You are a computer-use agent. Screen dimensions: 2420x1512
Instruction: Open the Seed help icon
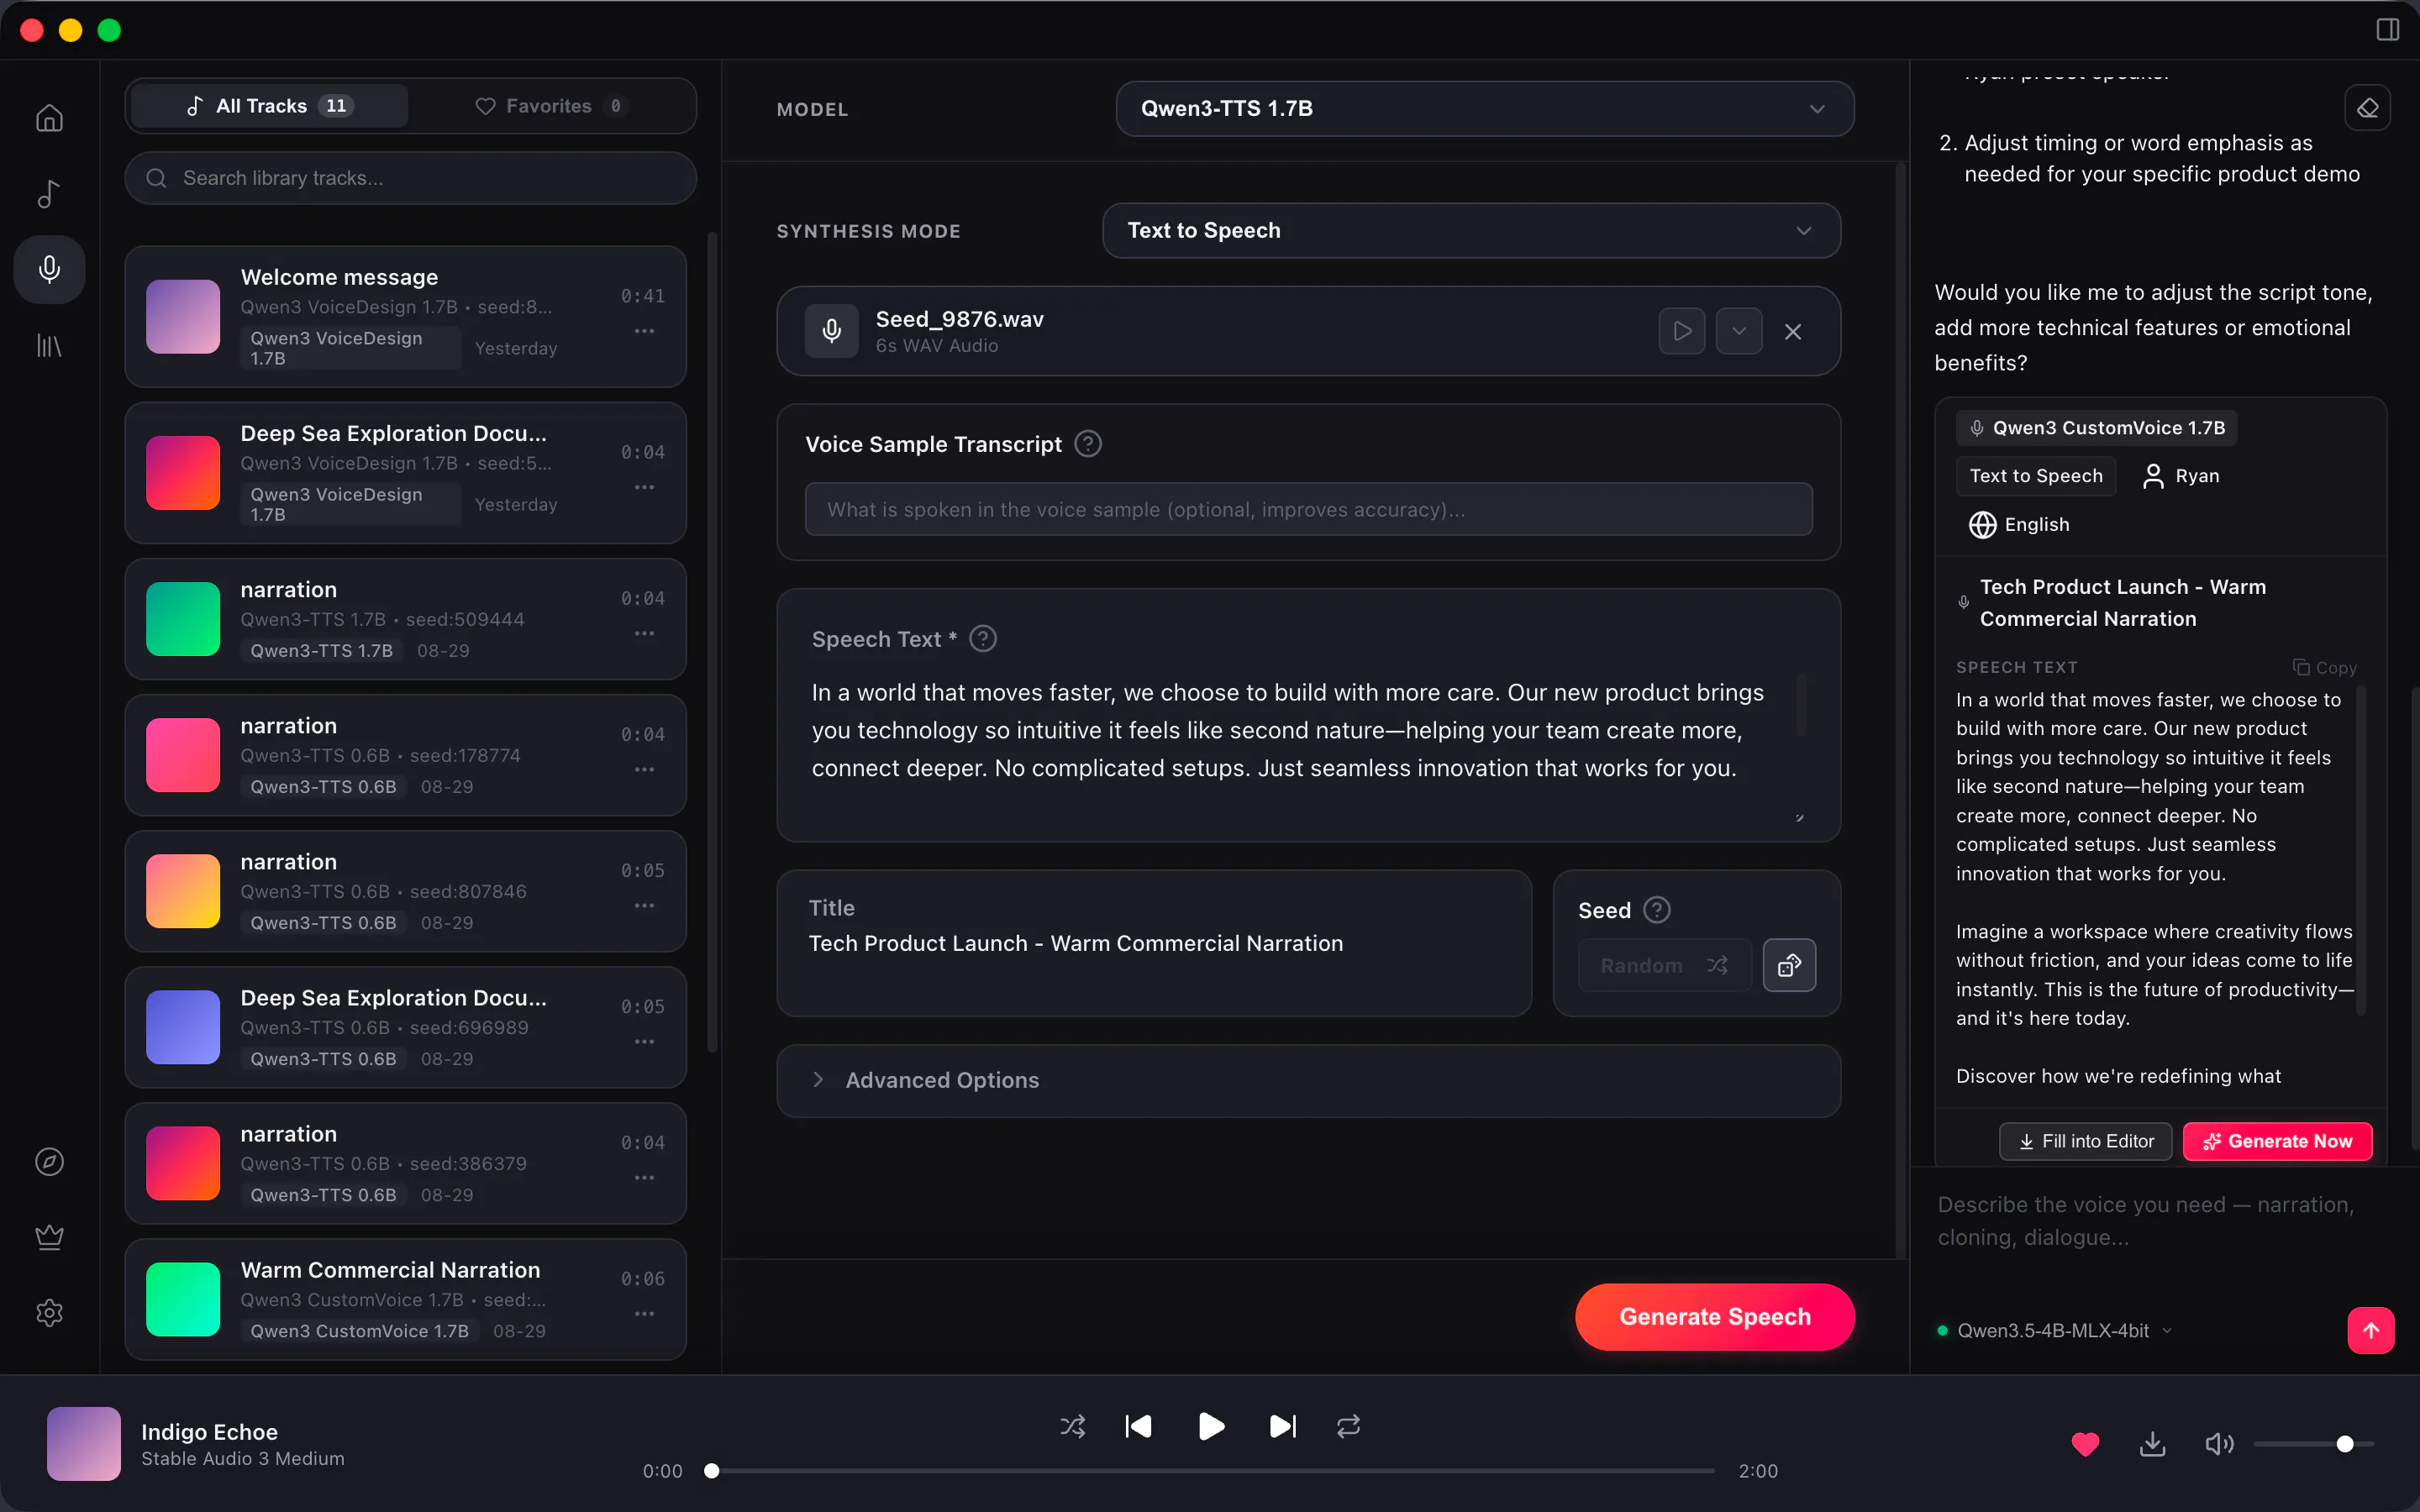[1657, 910]
